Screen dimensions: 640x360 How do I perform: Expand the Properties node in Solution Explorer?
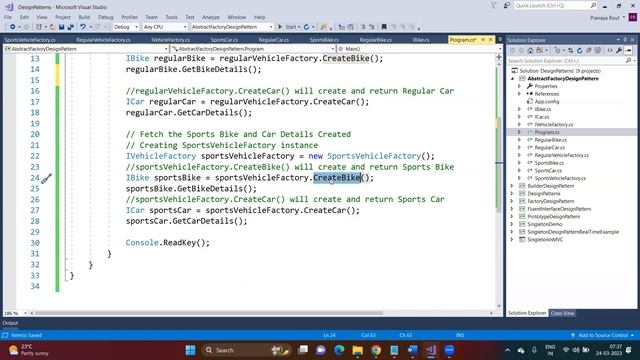[x=520, y=86]
